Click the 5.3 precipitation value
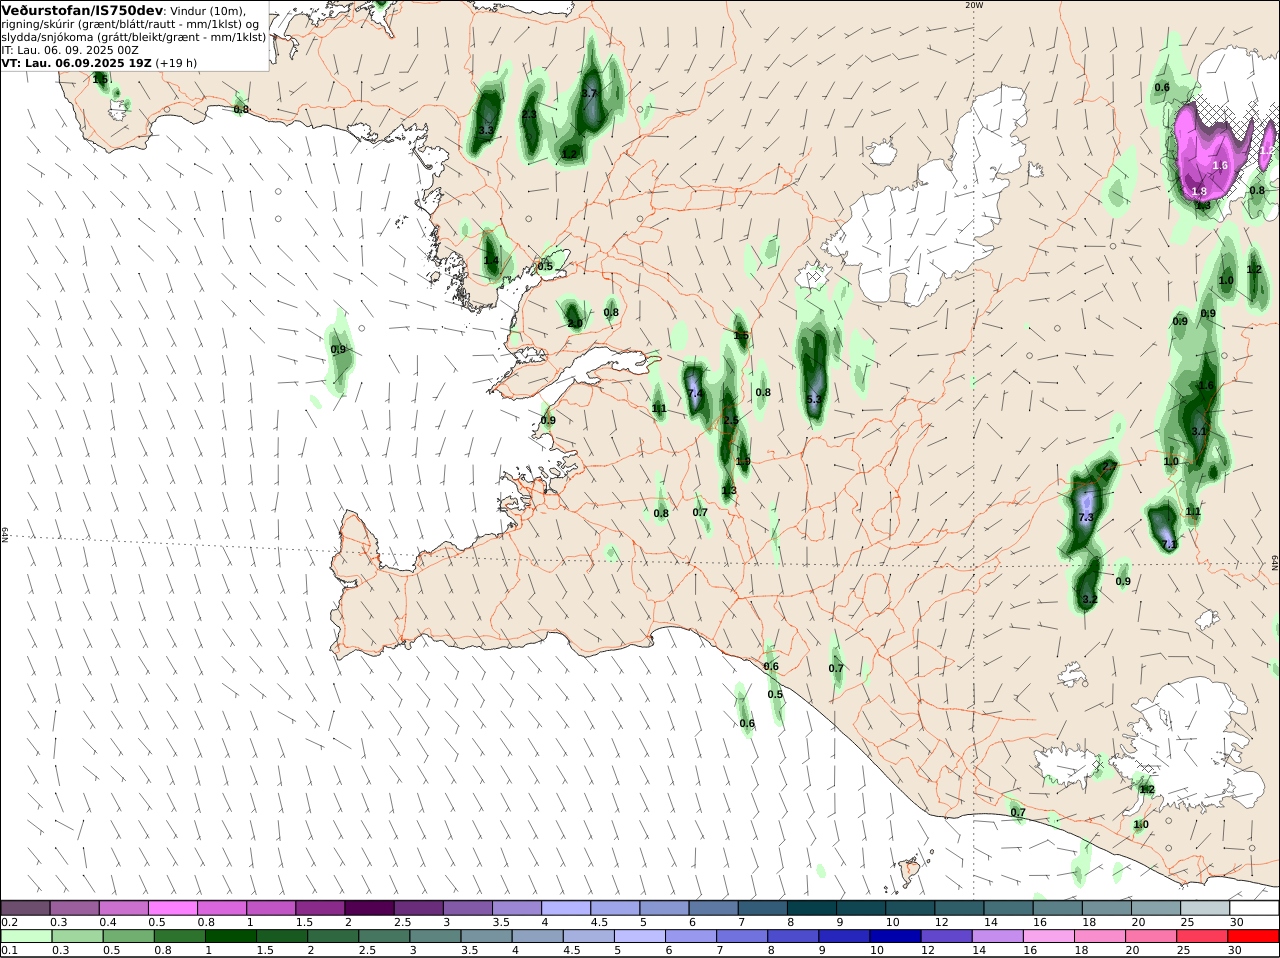 click(814, 399)
